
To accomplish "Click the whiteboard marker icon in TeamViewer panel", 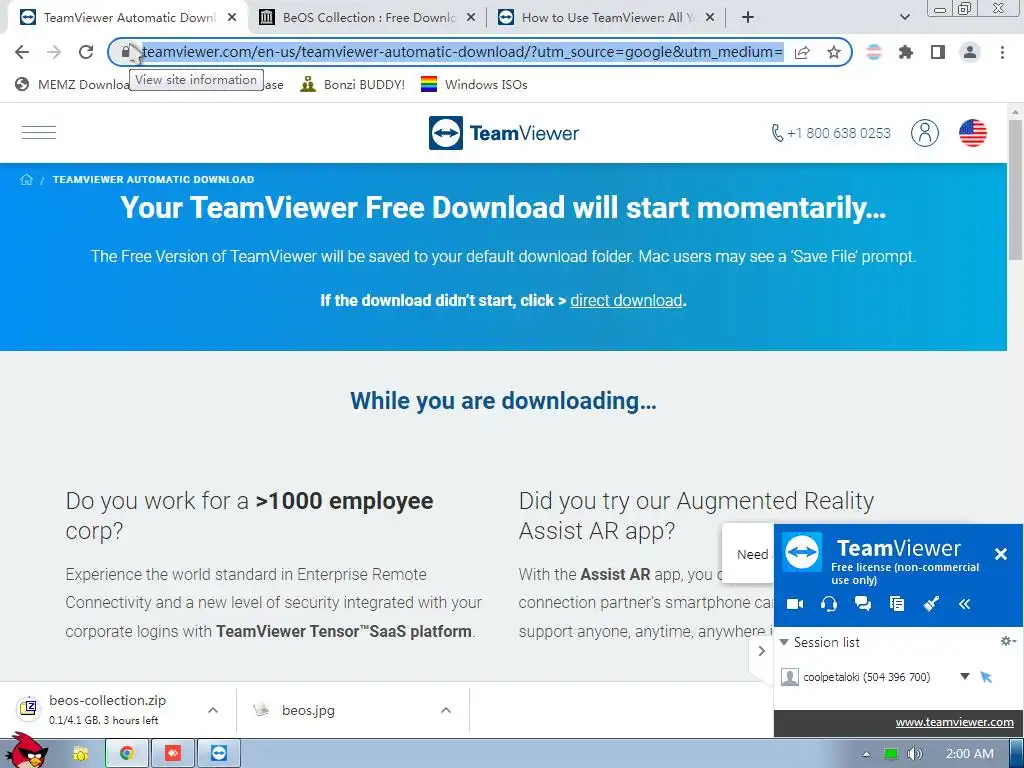I will tap(931, 604).
